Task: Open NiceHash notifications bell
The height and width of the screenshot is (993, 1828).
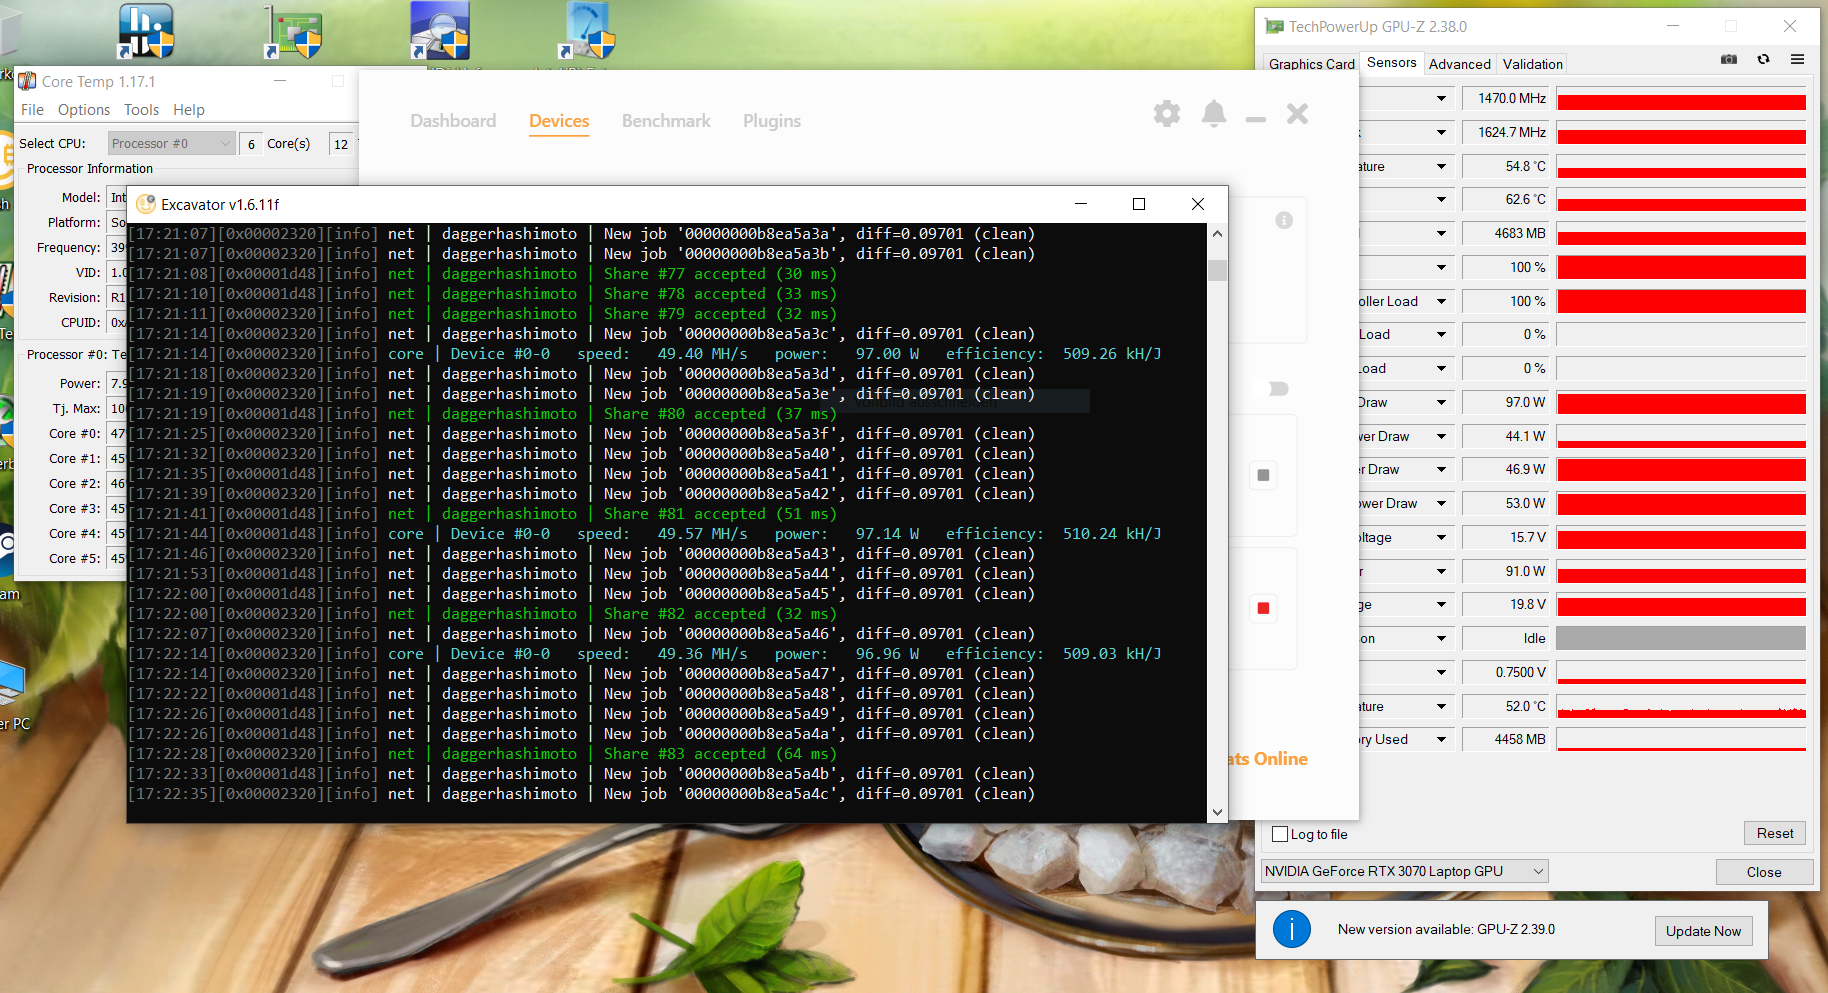Action: pyautogui.click(x=1214, y=113)
